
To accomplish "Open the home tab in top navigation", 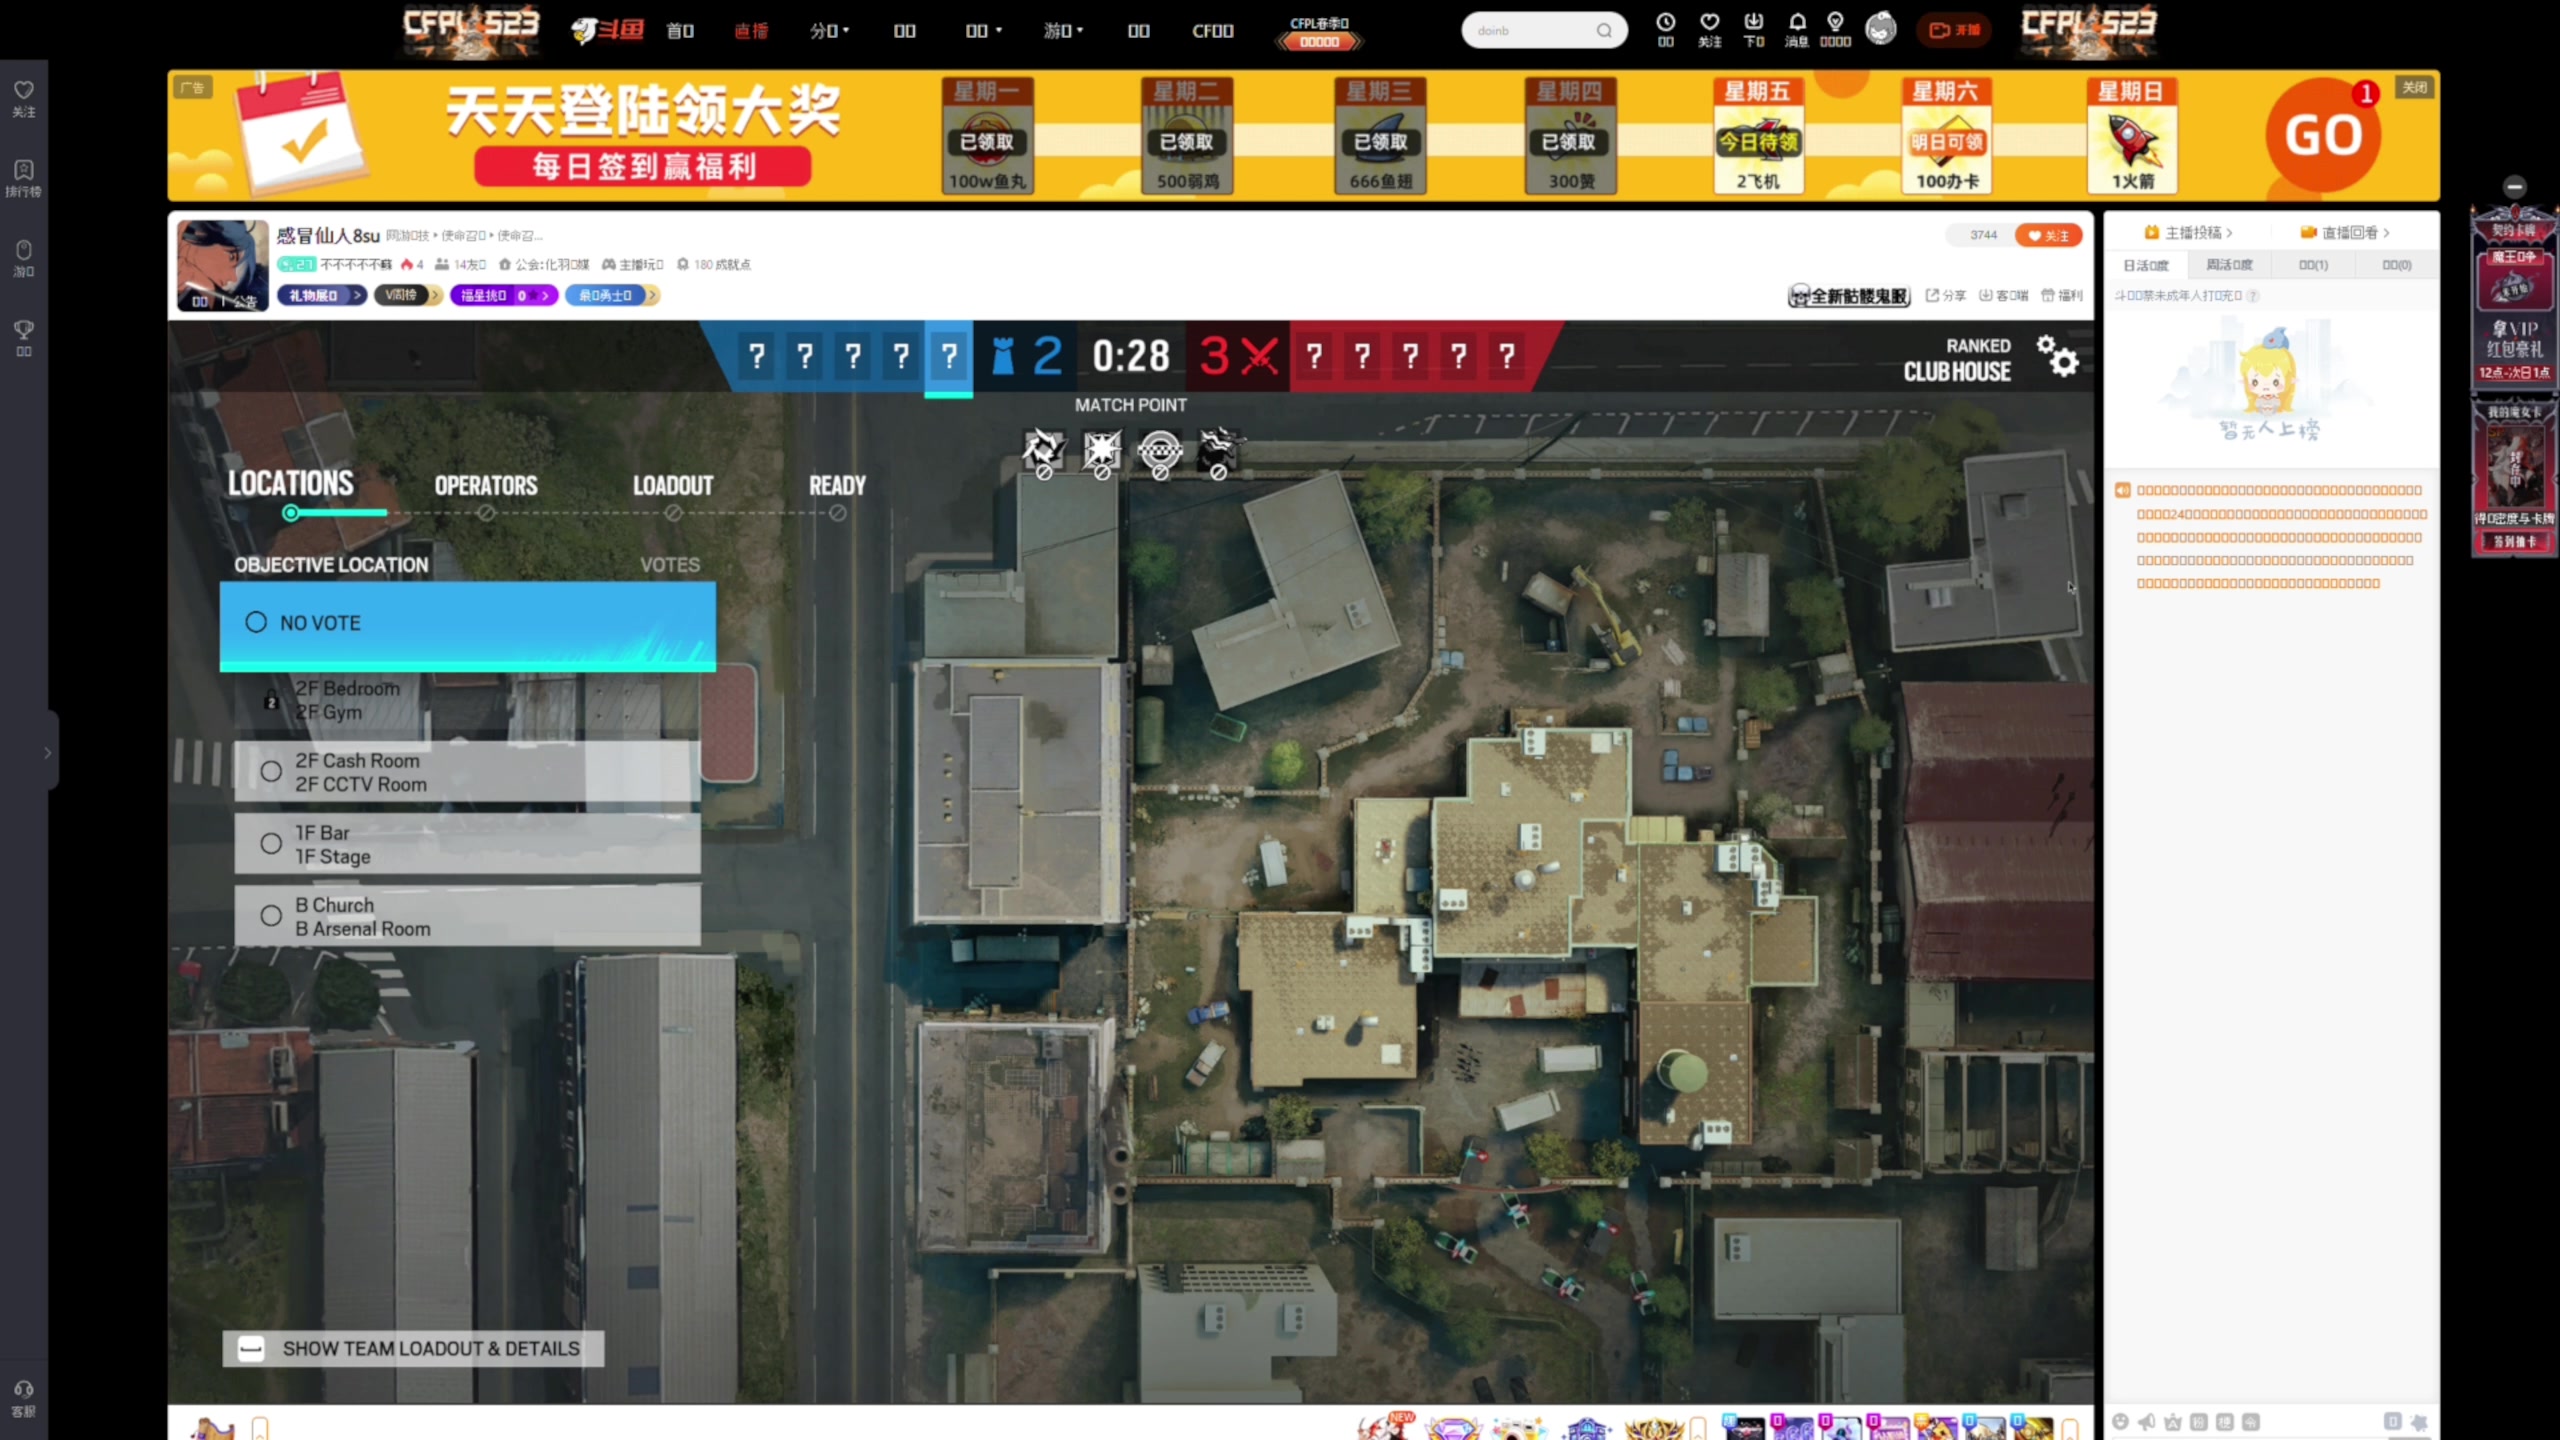I will pyautogui.click(x=680, y=31).
